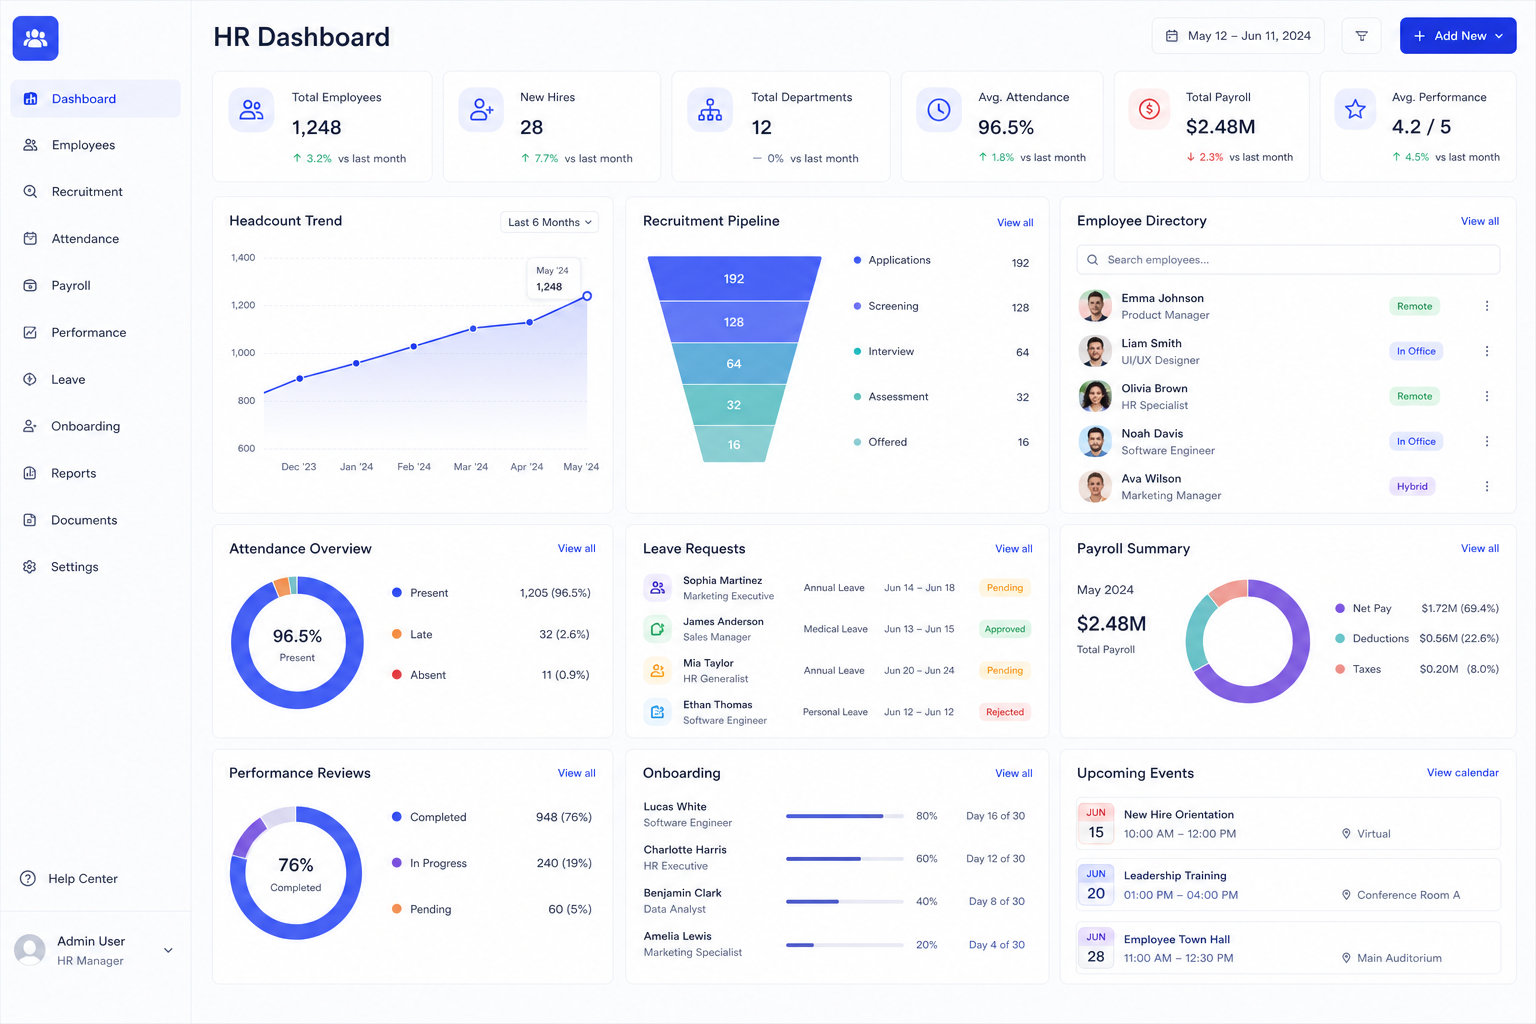1536x1024 pixels.
Task: Go to Employees in the sidebar
Action: 95,145
